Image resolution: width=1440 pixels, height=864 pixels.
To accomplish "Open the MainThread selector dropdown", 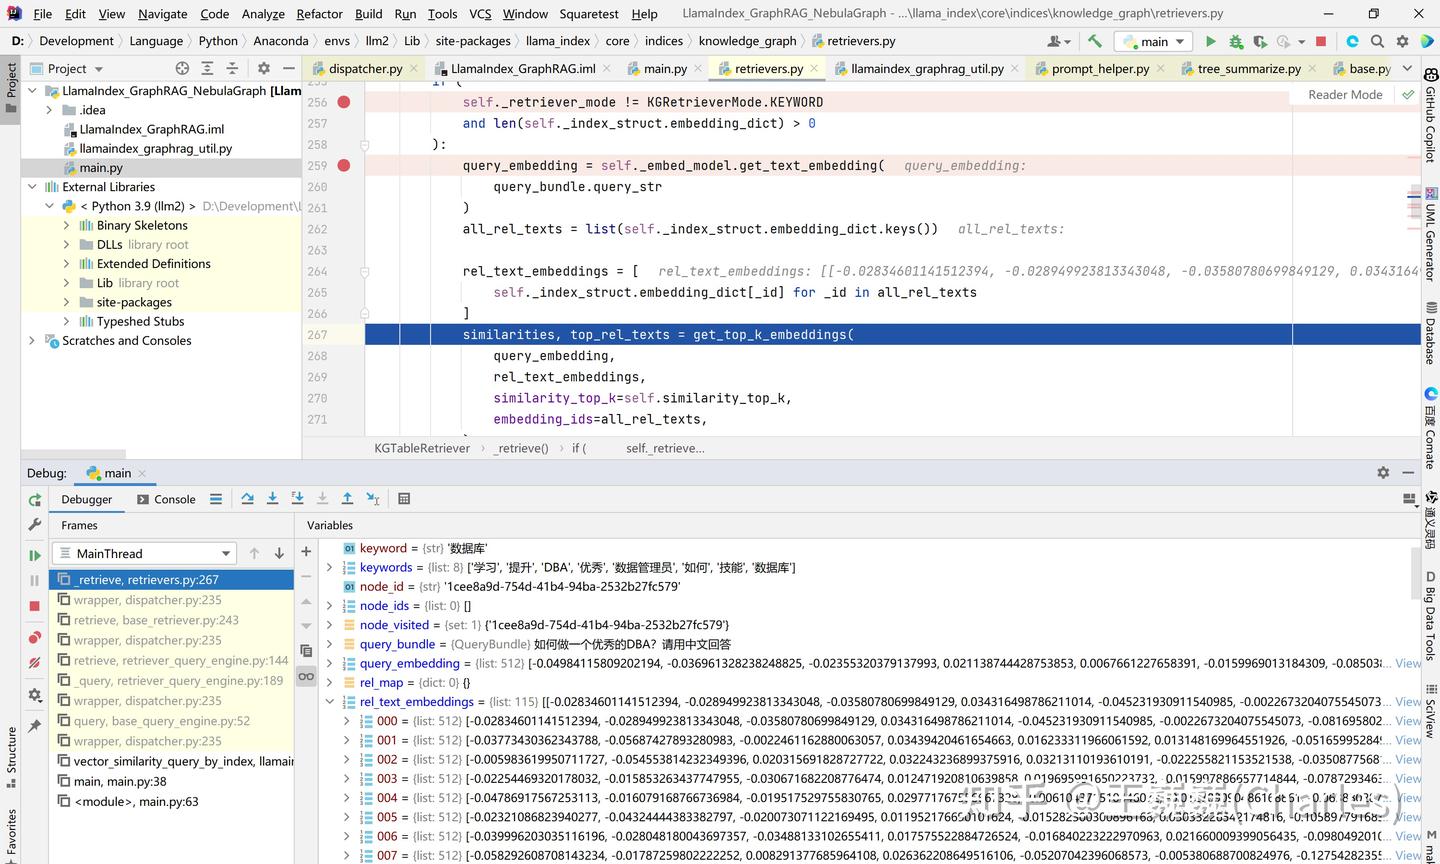I will pyautogui.click(x=144, y=553).
